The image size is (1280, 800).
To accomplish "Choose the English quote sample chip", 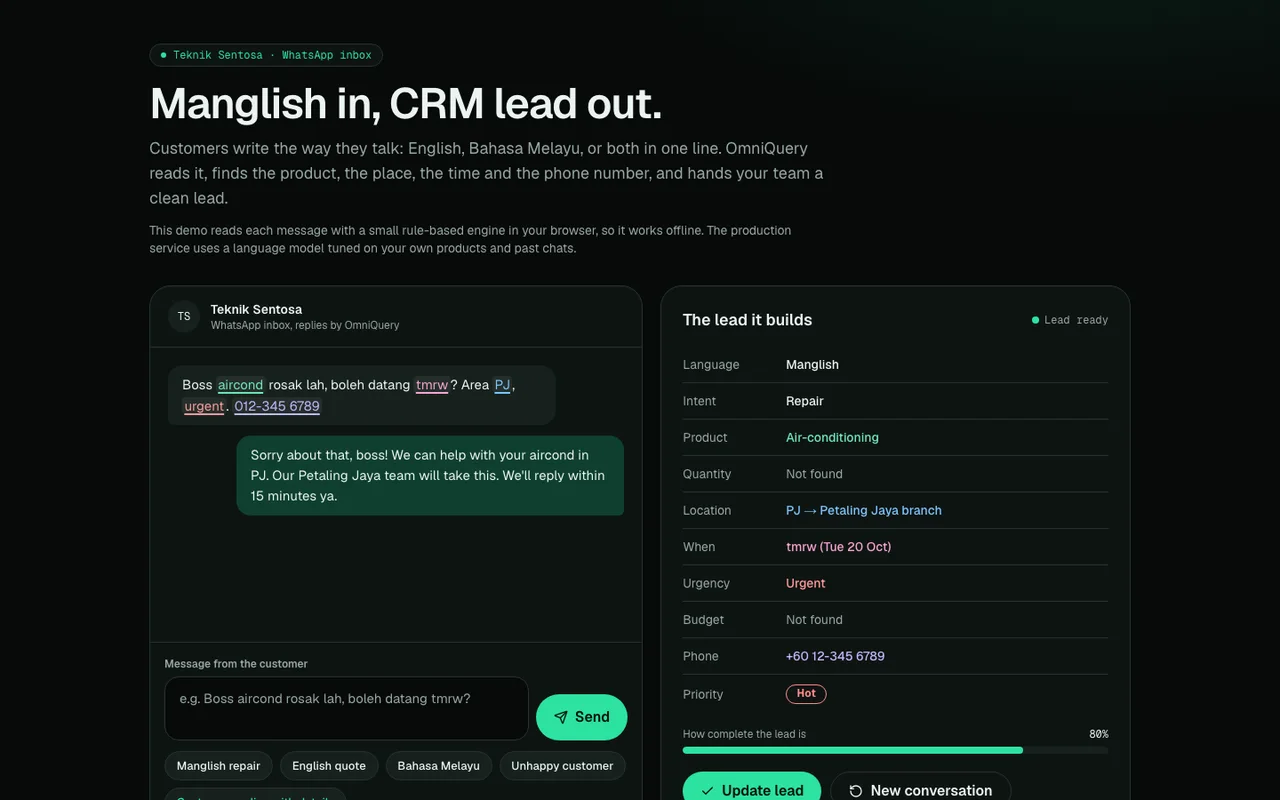I will point(329,766).
